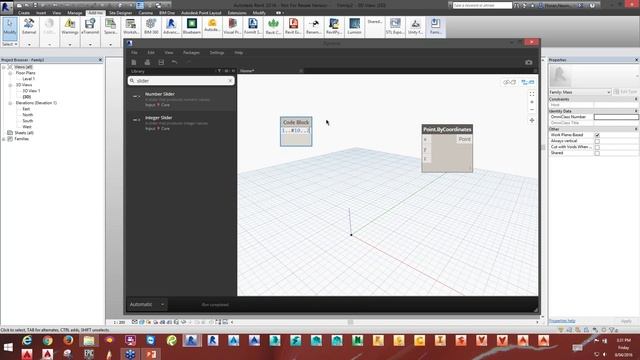
Task: Open the Settings menu in Dynamo
Action: [217, 53]
